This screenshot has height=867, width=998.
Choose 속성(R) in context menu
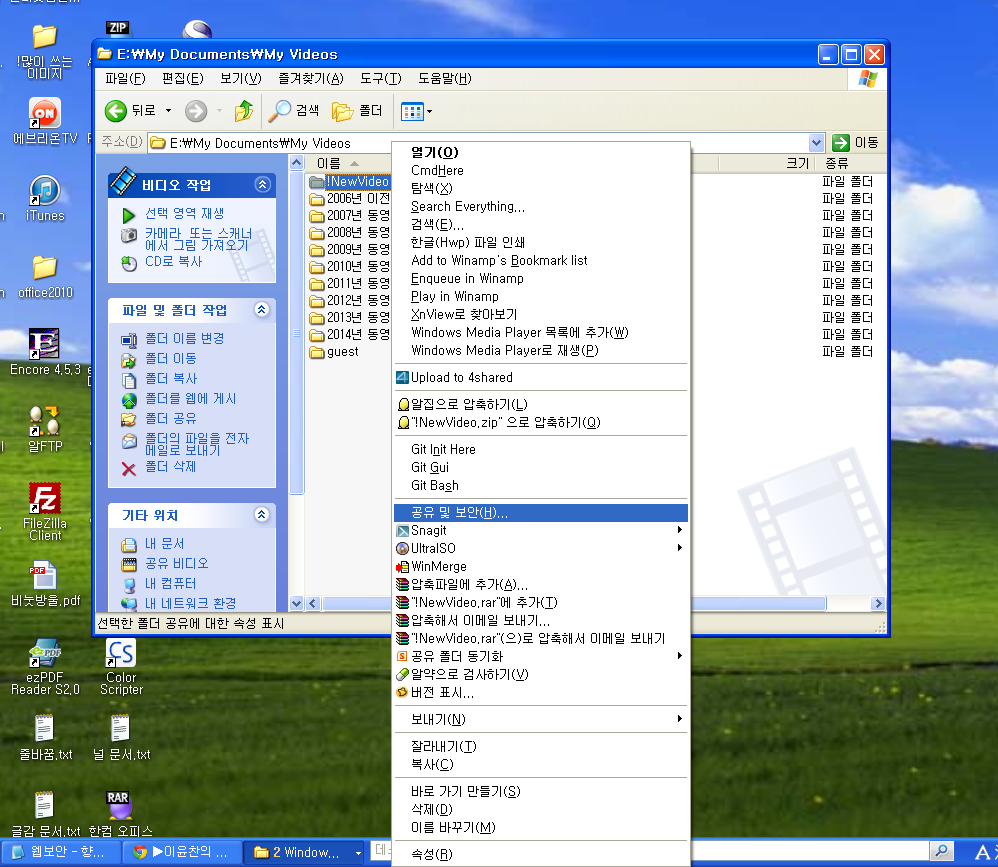(x=540, y=854)
